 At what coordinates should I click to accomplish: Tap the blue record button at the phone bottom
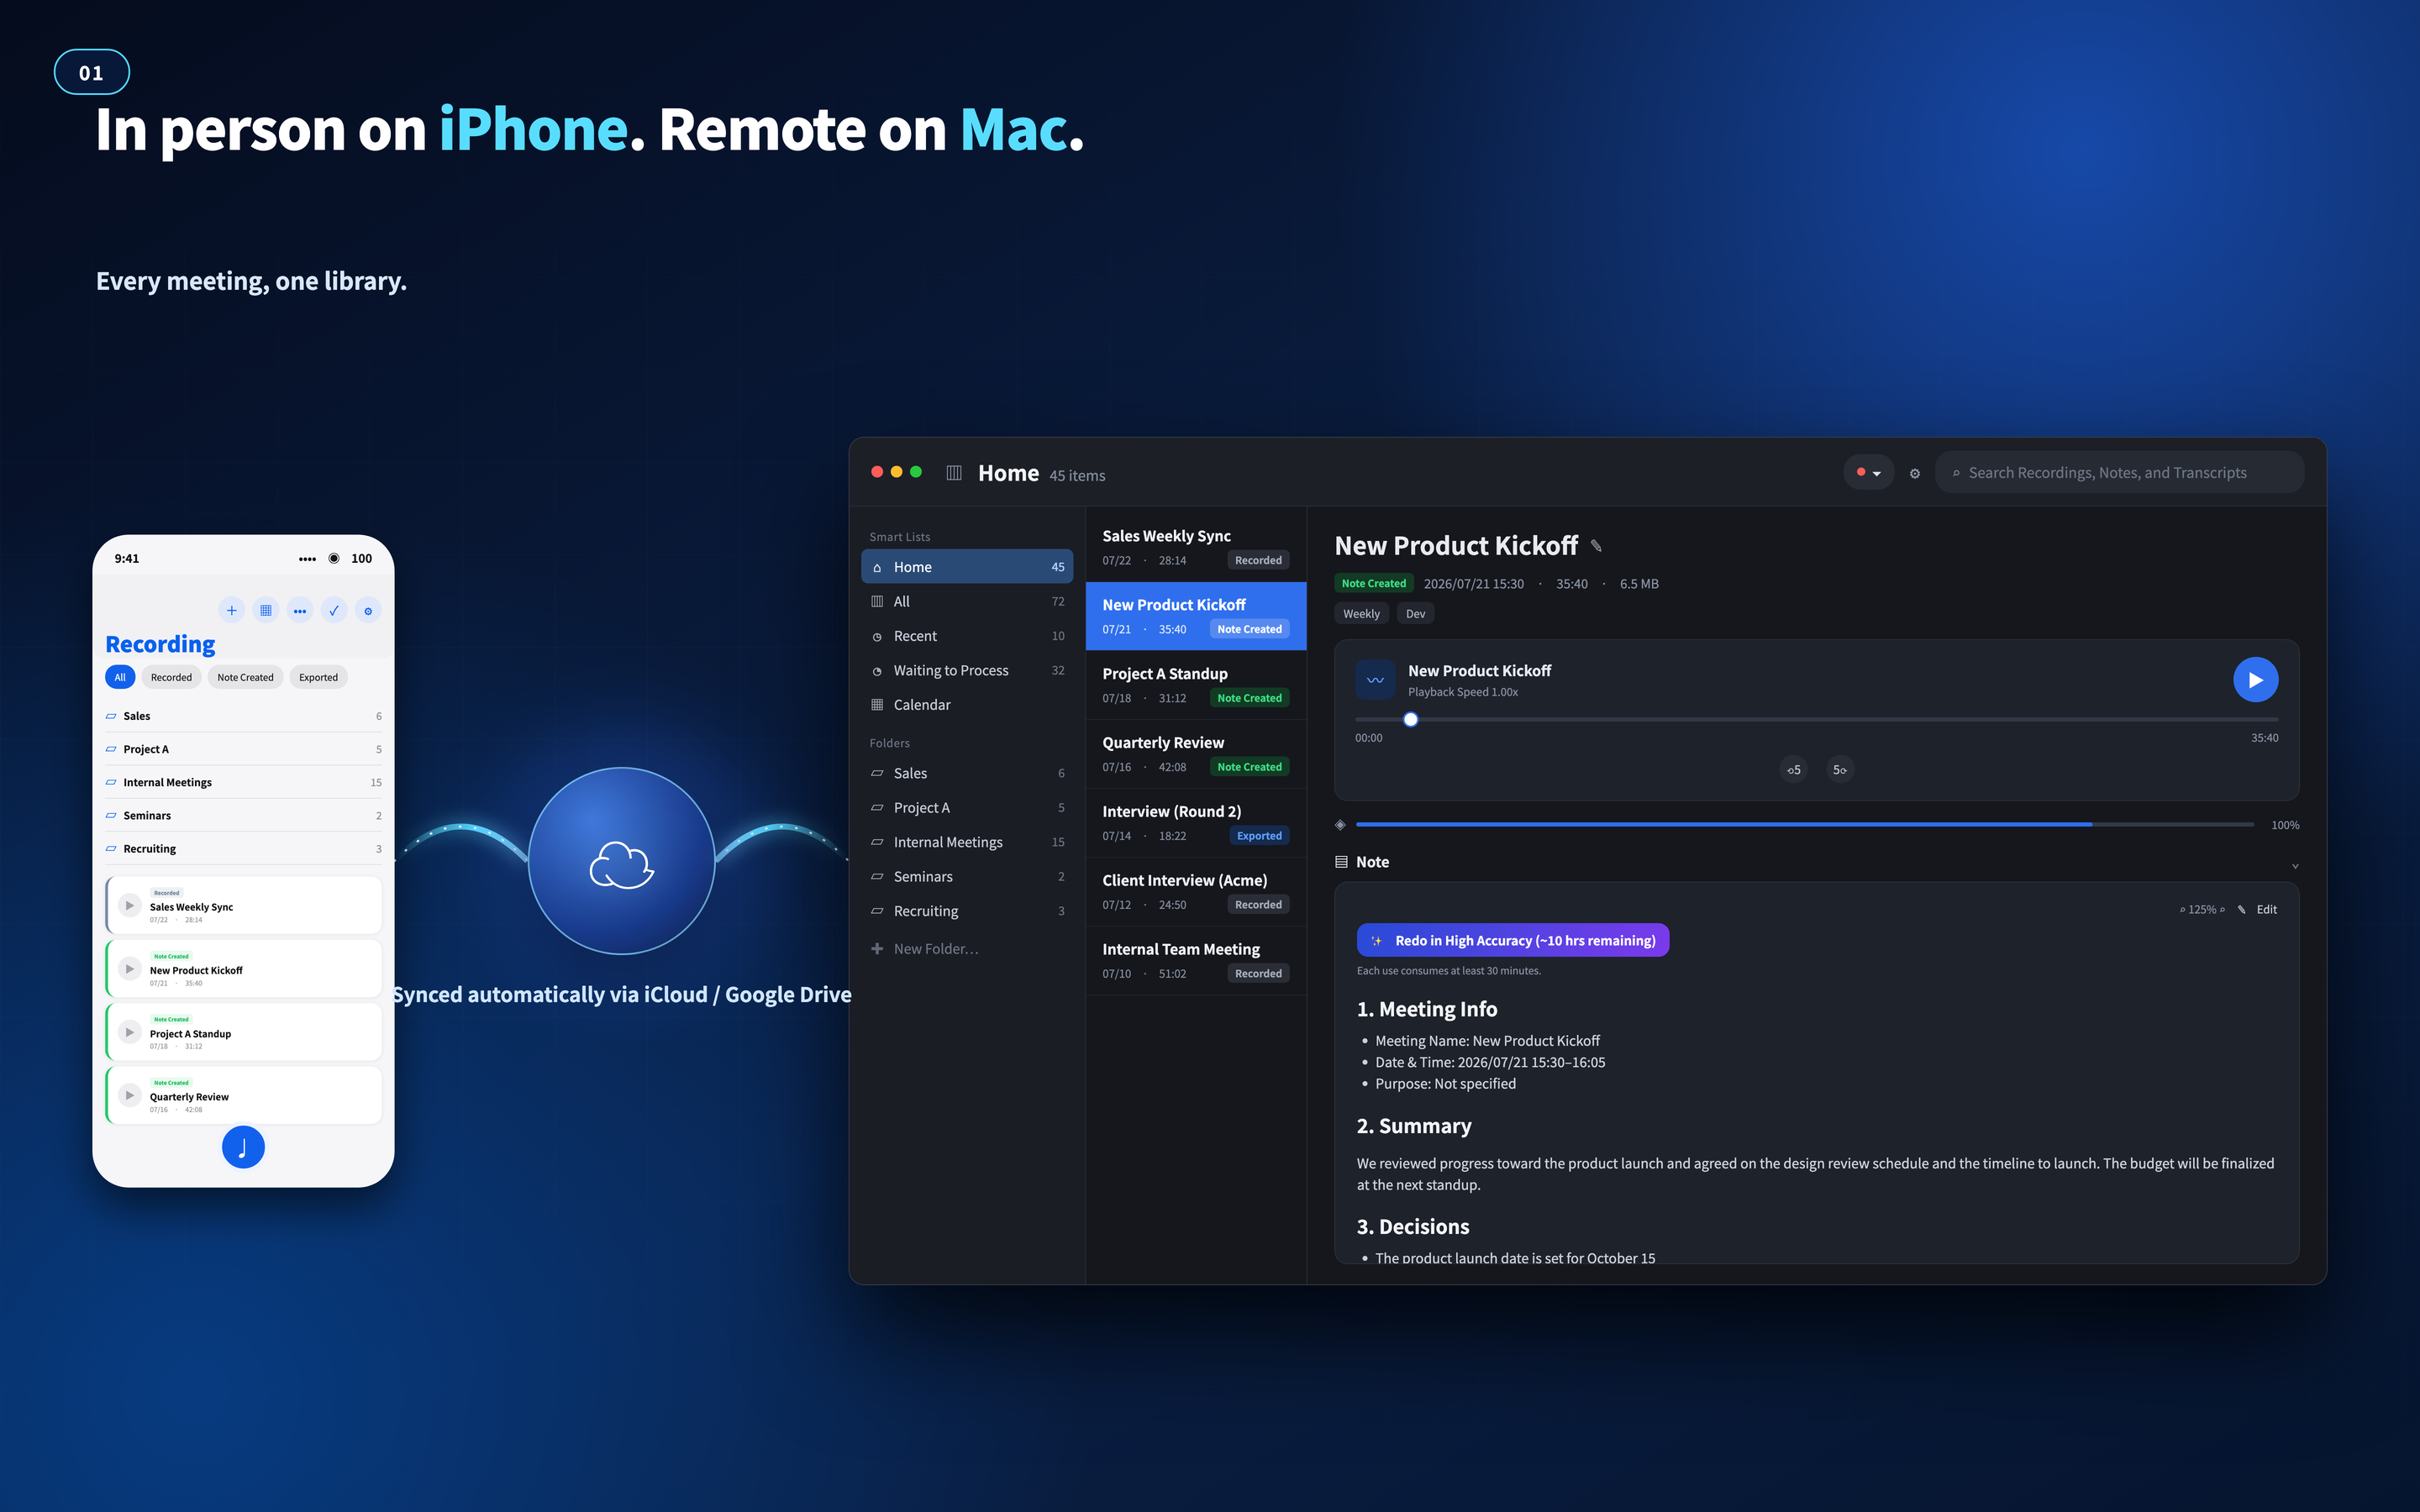(243, 1147)
